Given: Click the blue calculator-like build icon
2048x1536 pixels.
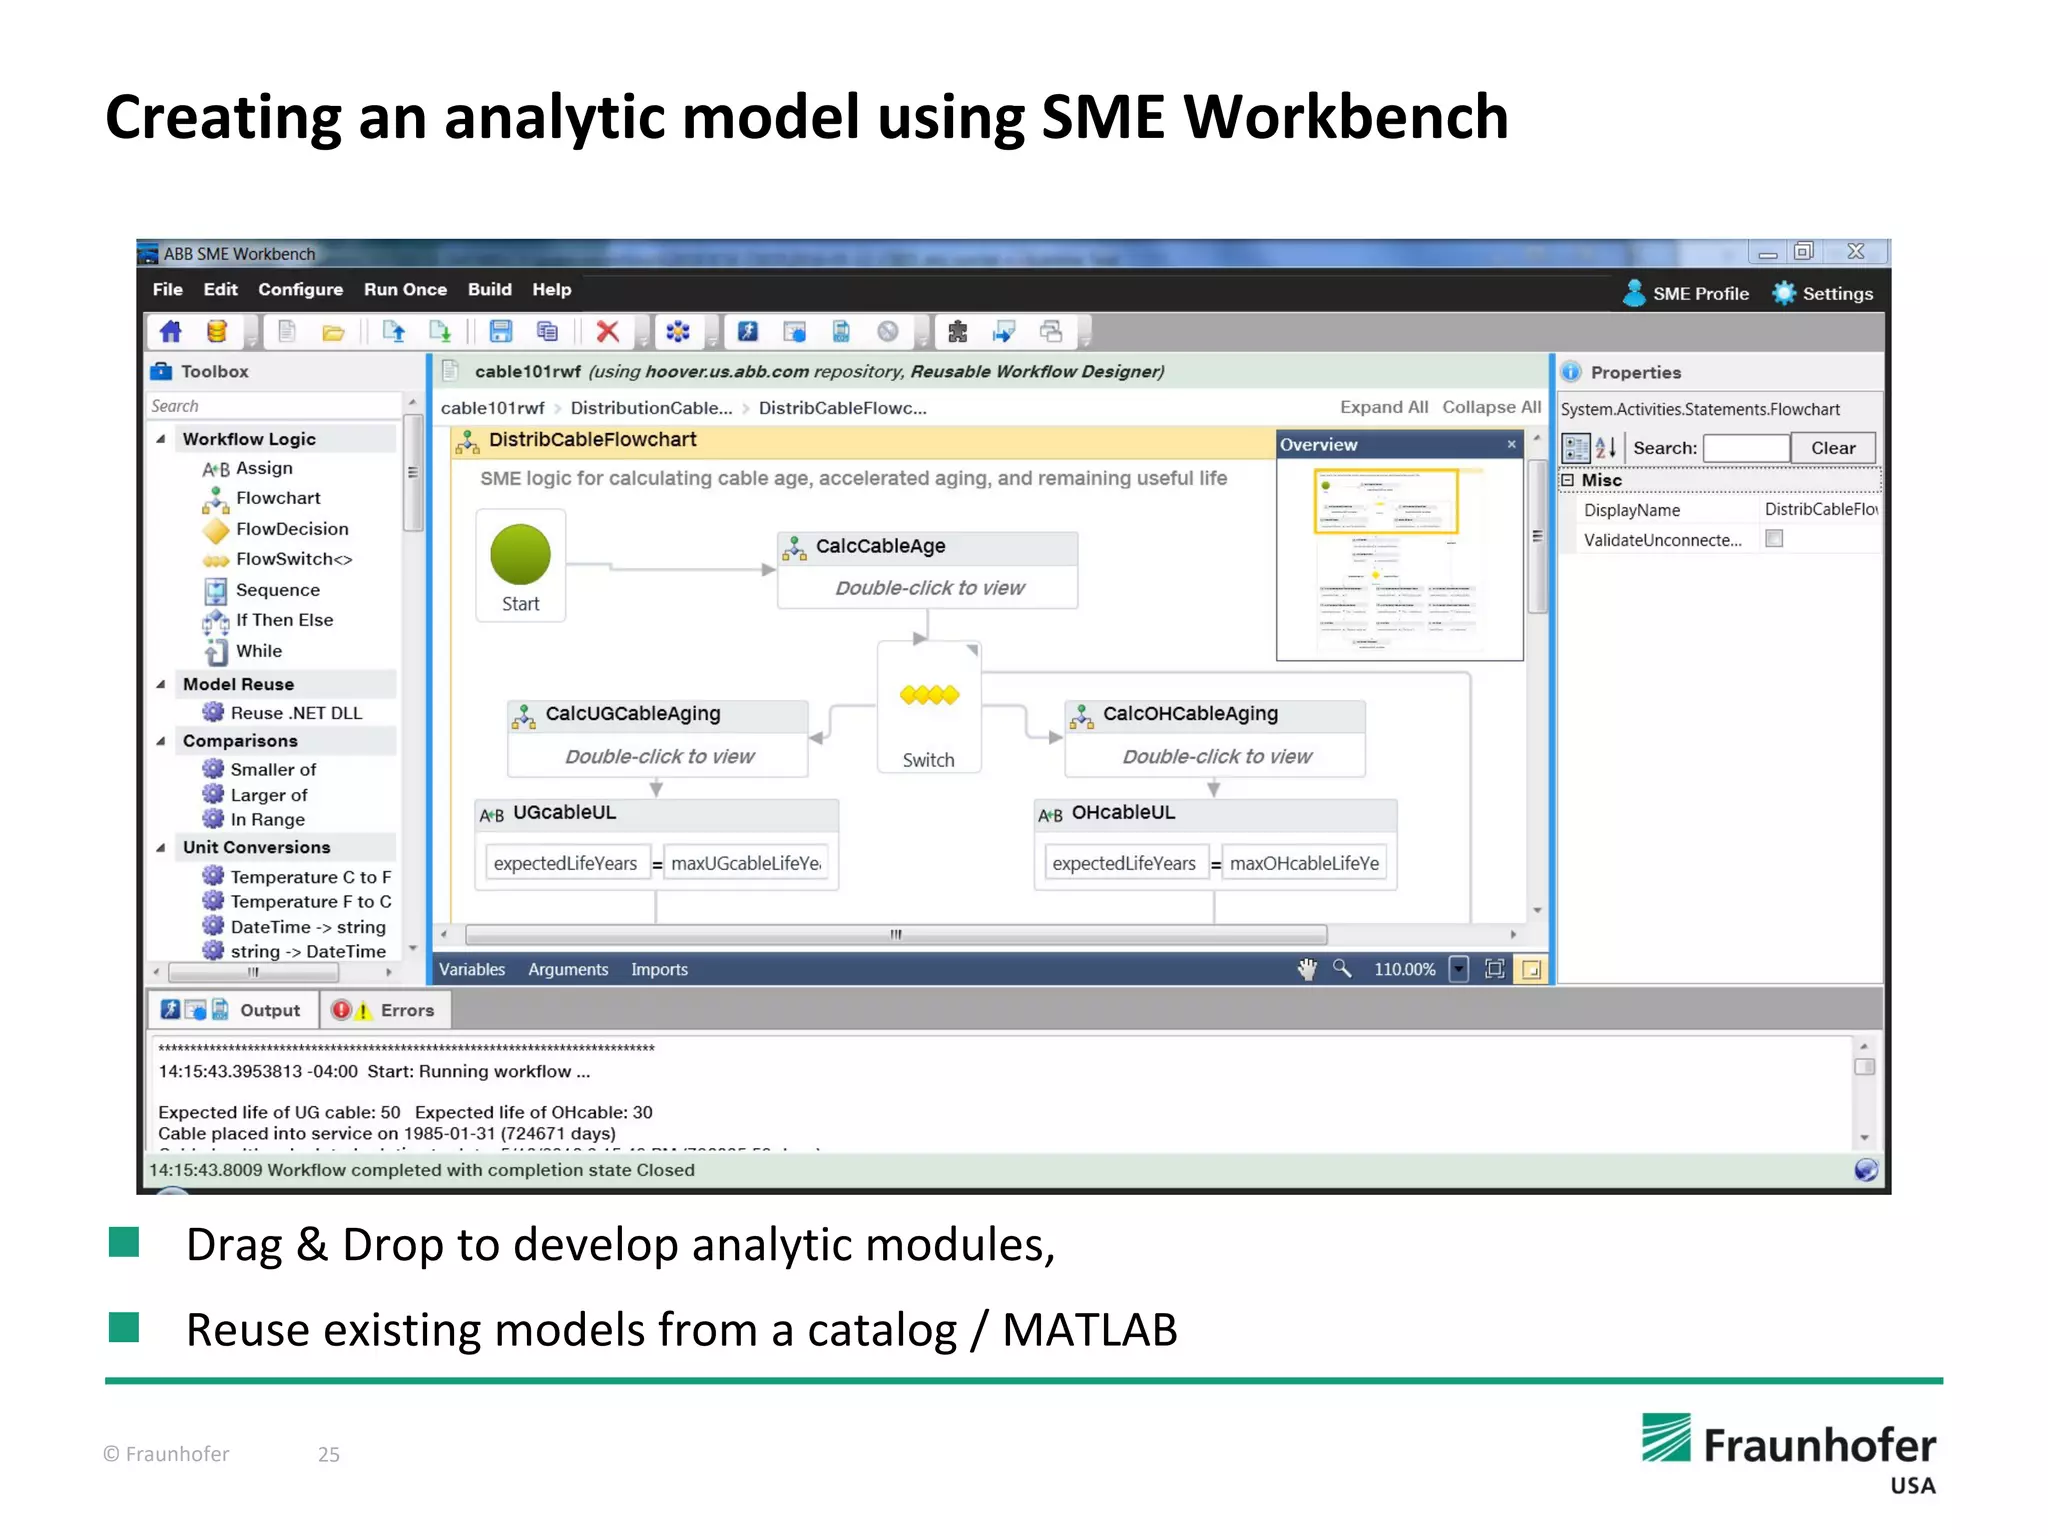Looking at the screenshot, I should 841,332.
